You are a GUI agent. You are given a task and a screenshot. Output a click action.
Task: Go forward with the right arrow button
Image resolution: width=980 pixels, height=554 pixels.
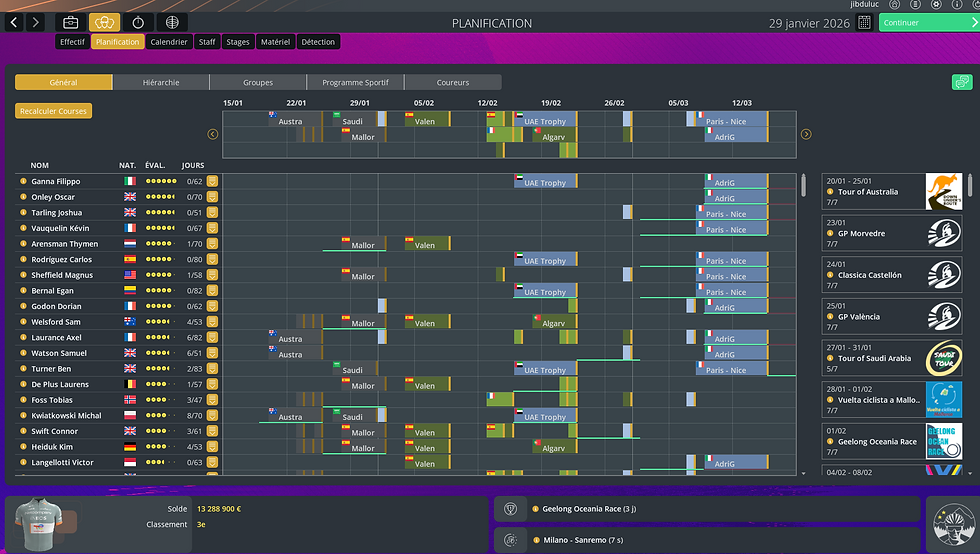[x=36, y=23]
